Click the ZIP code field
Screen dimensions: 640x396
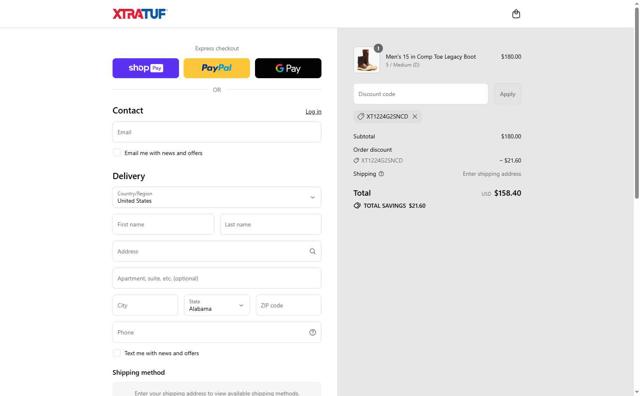point(289,305)
